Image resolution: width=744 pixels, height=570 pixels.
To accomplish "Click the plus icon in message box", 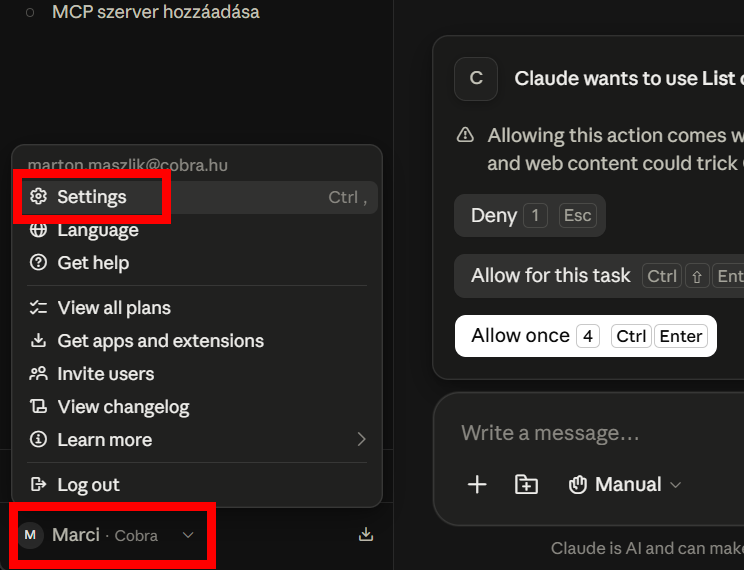I will click(x=477, y=485).
